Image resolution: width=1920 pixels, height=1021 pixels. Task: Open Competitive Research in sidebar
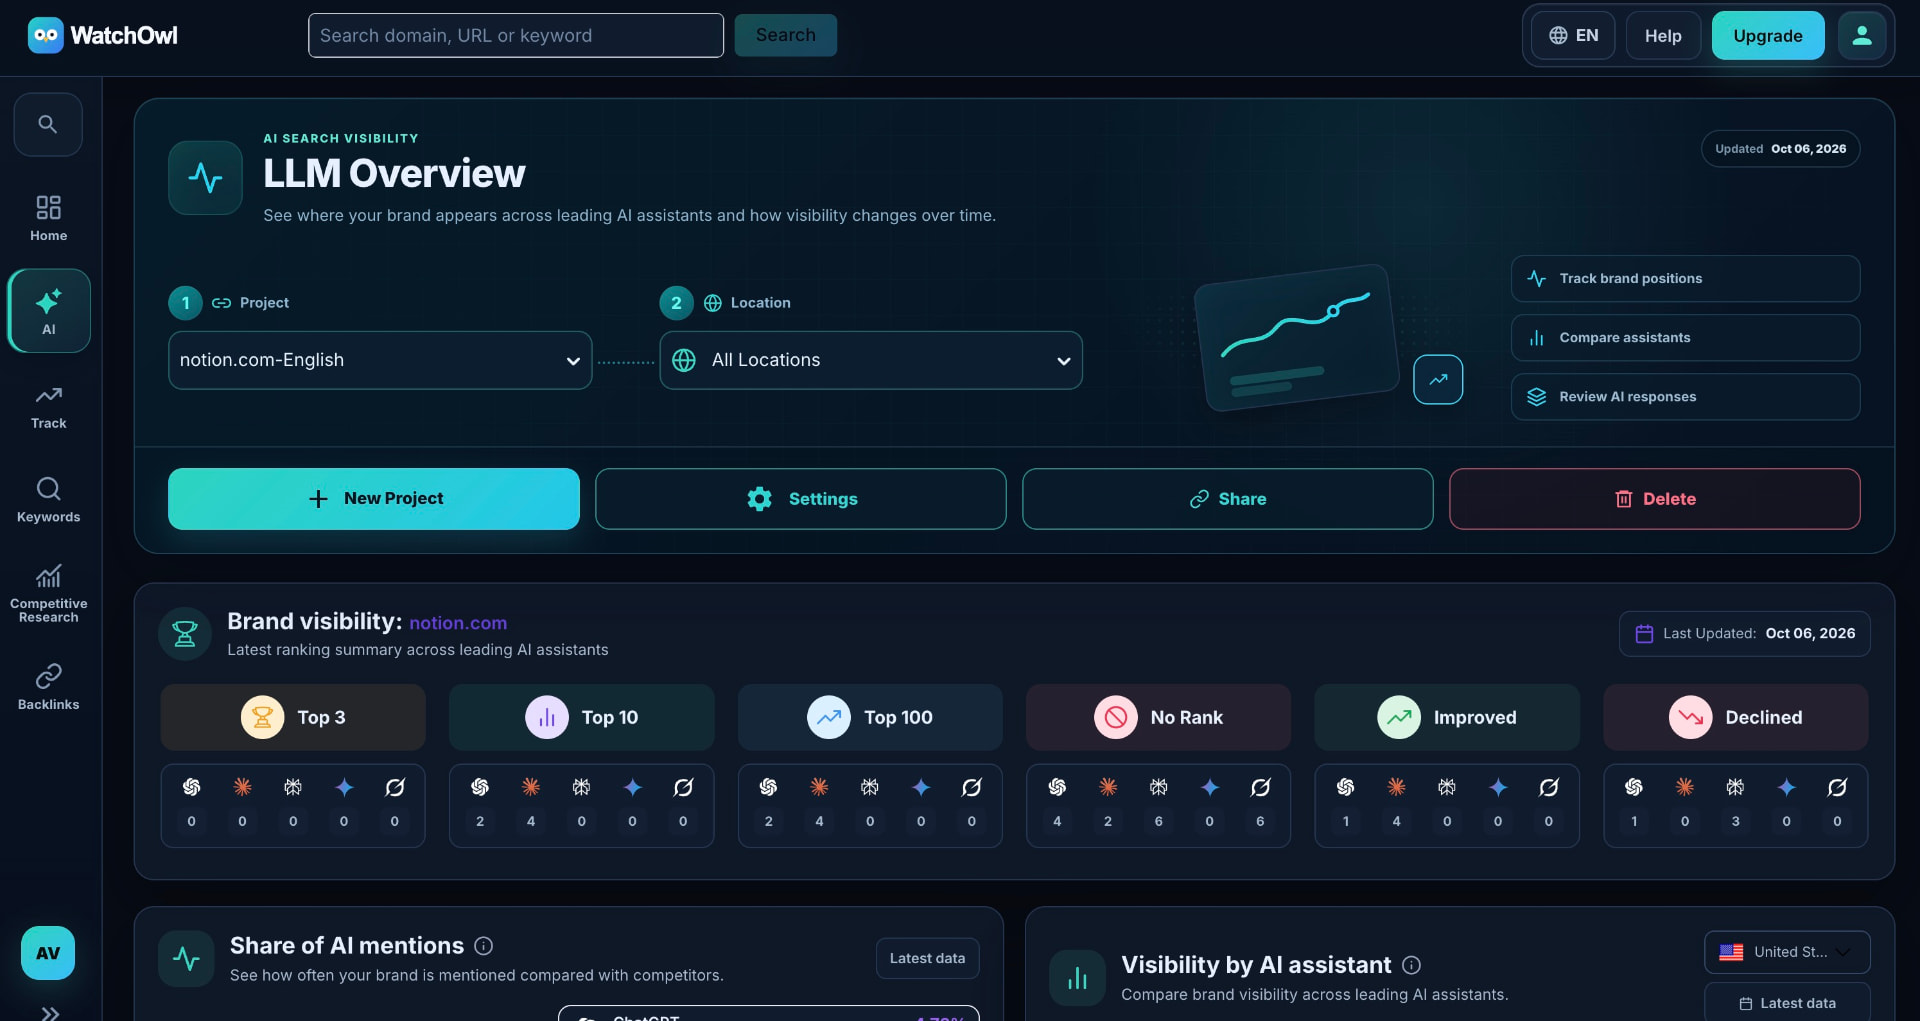(x=48, y=595)
